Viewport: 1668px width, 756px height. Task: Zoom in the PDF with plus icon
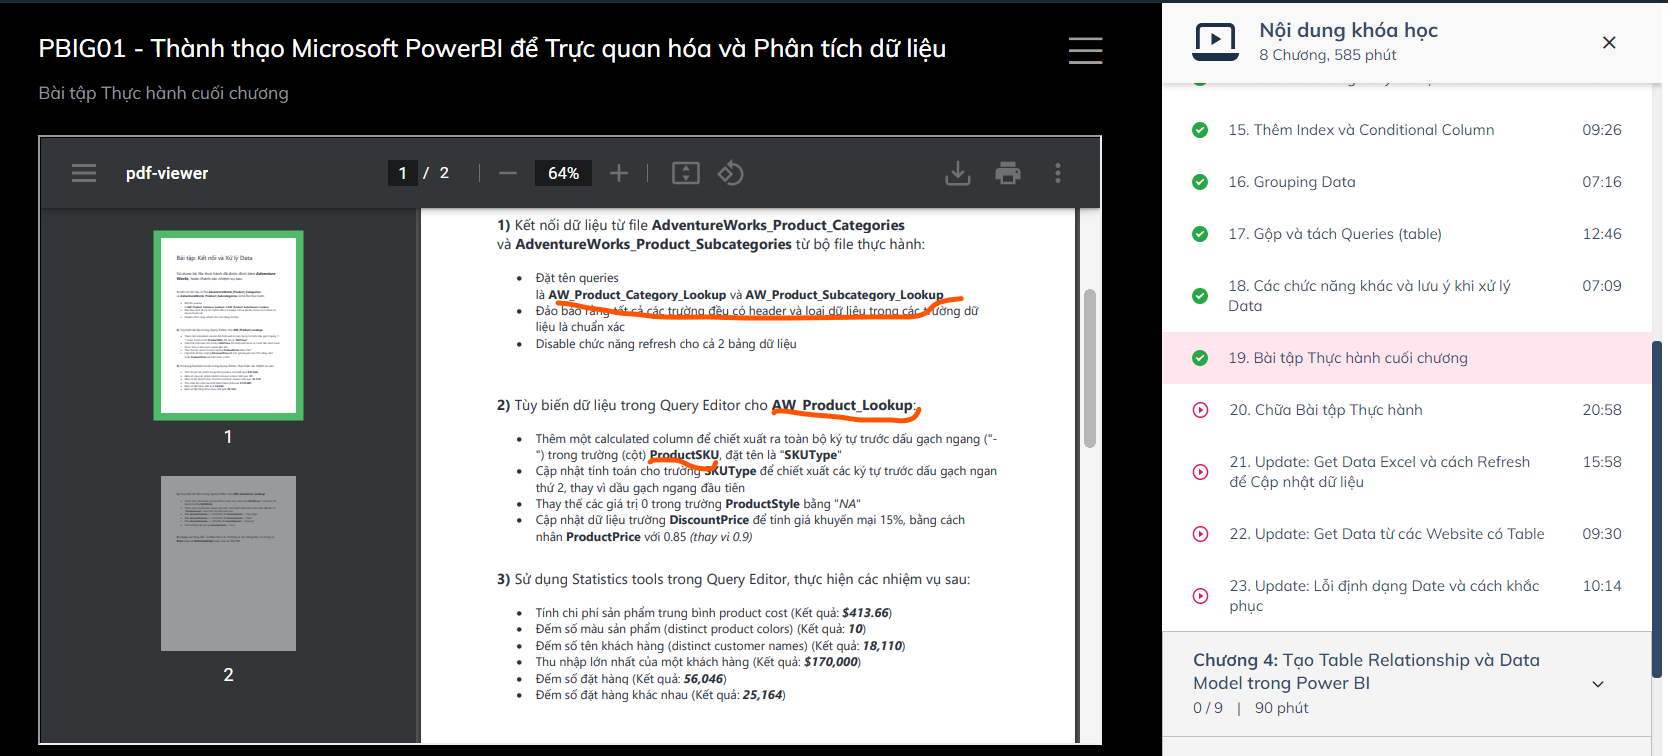pos(619,173)
